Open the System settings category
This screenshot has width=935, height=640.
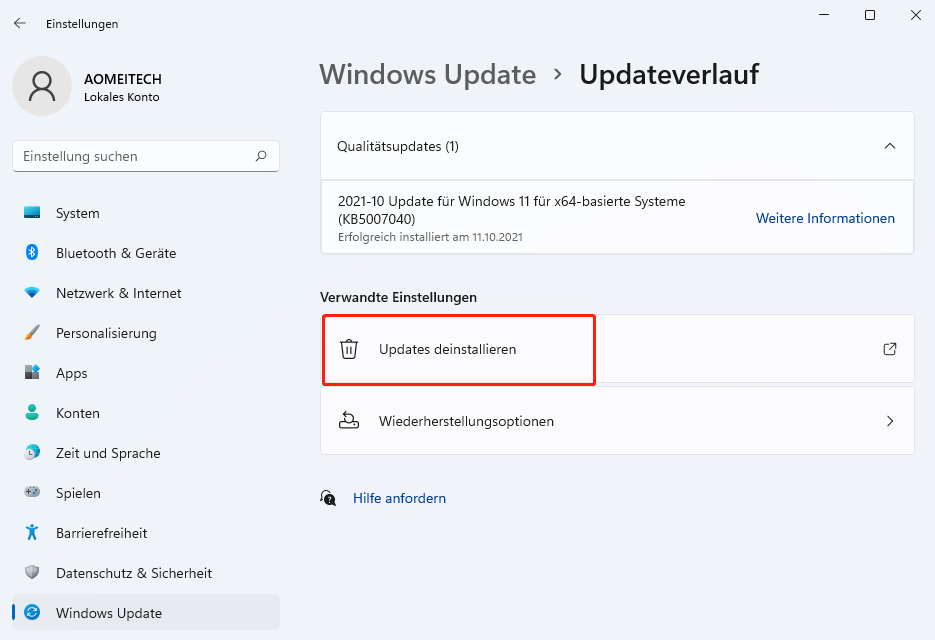click(x=77, y=213)
